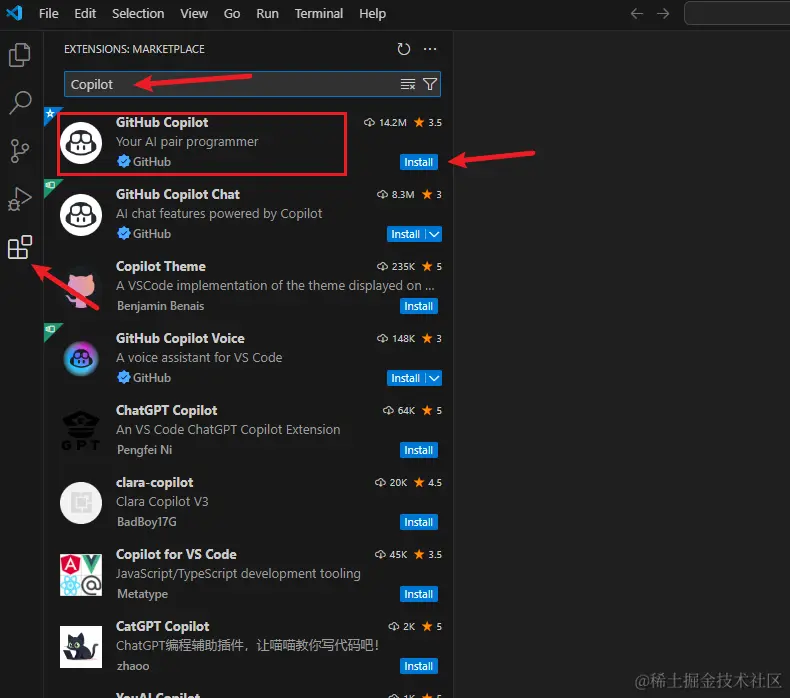Install Copilot for VS Code extension
The height and width of the screenshot is (698, 790).
tap(418, 594)
